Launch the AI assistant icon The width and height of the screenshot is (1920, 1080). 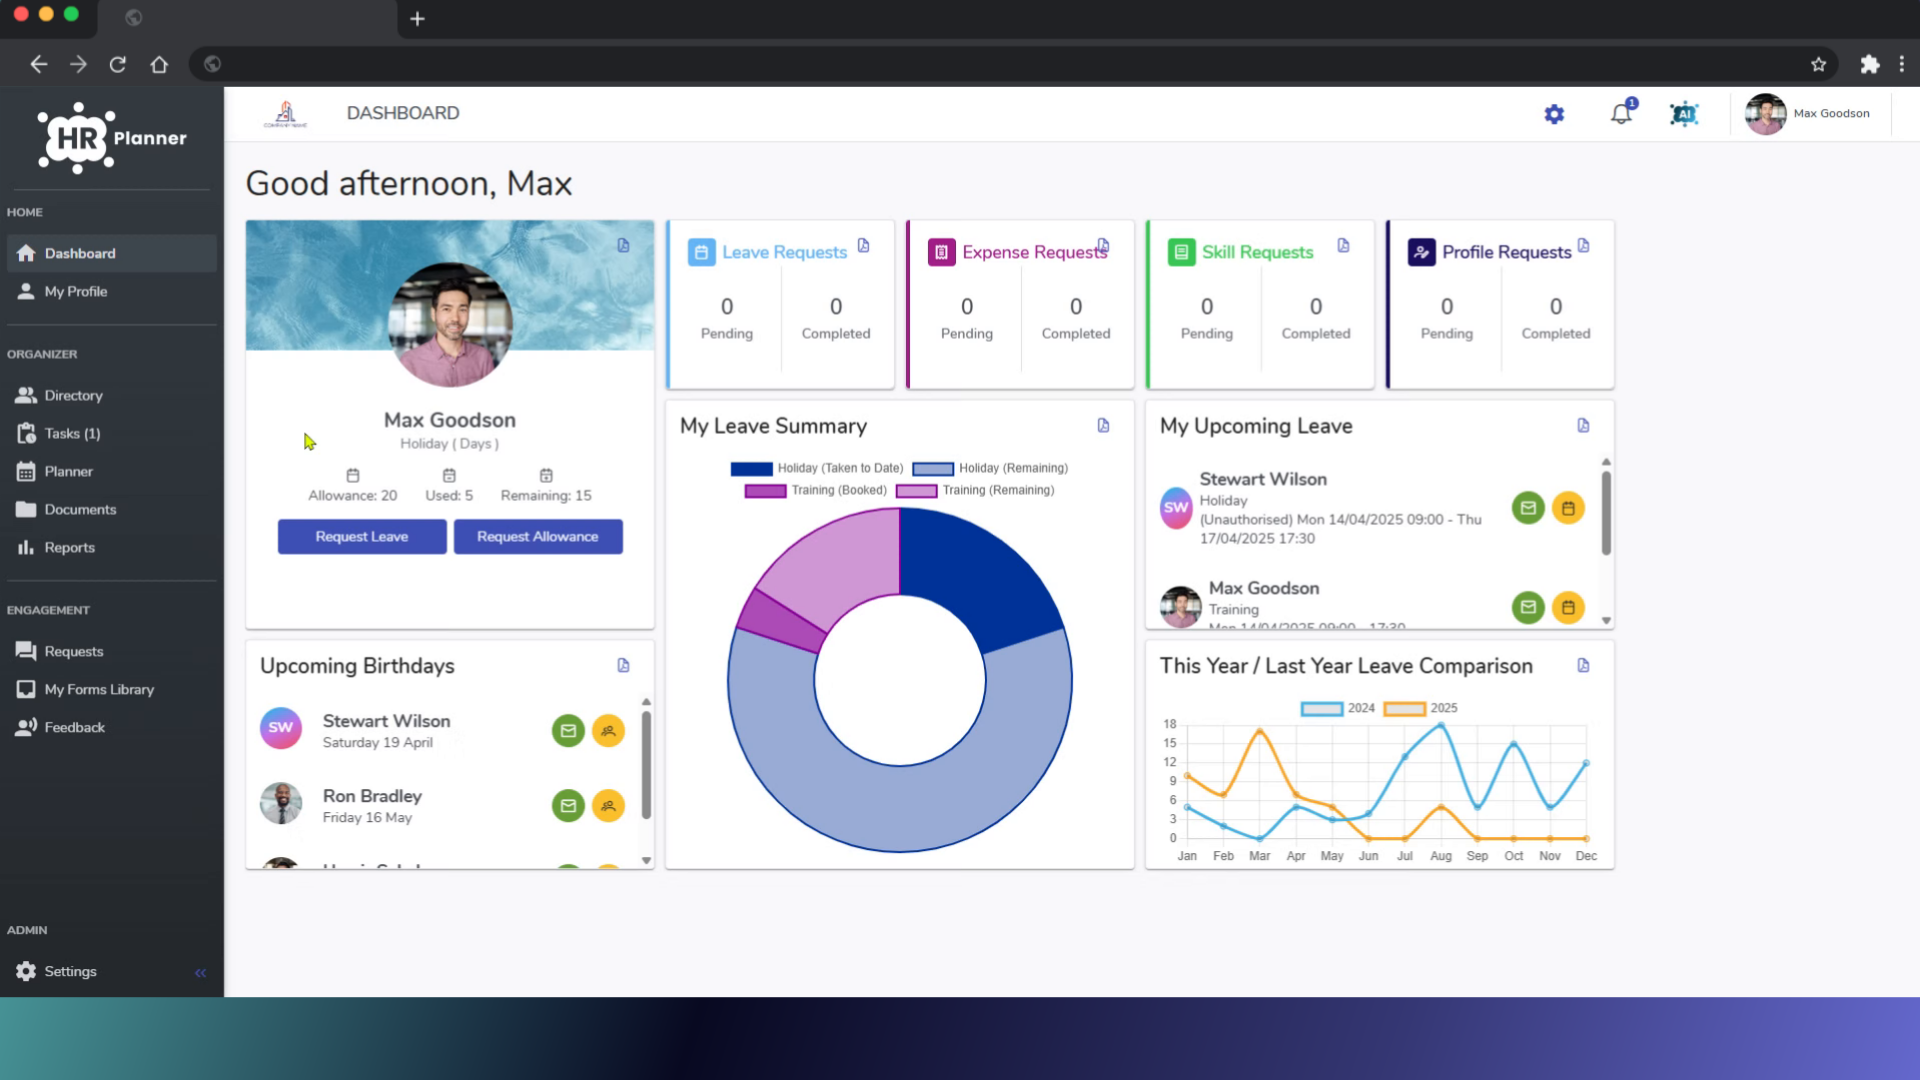click(x=1684, y=114)
